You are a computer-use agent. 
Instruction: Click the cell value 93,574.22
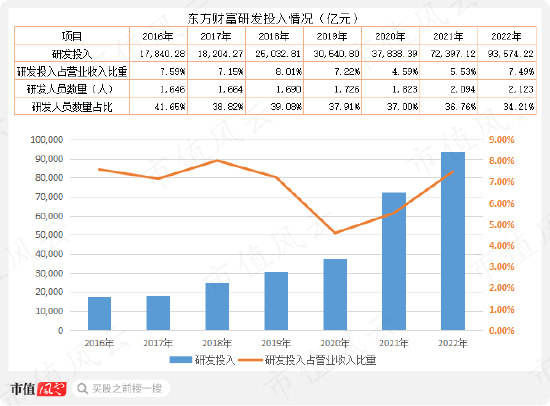pyautogui.click(x=511, y=54)
